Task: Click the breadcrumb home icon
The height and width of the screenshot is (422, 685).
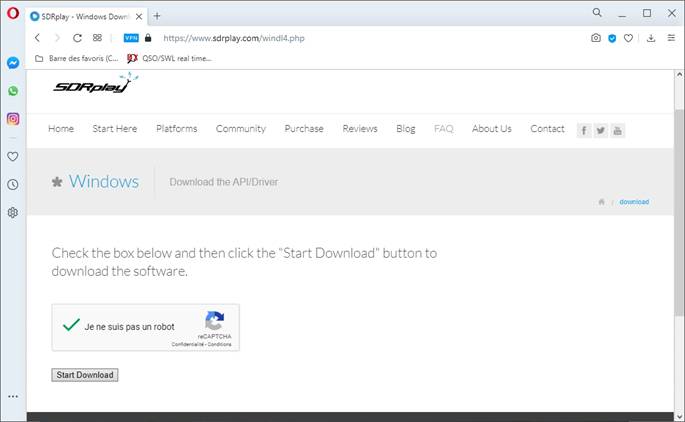Action: [x=602, y=201]
